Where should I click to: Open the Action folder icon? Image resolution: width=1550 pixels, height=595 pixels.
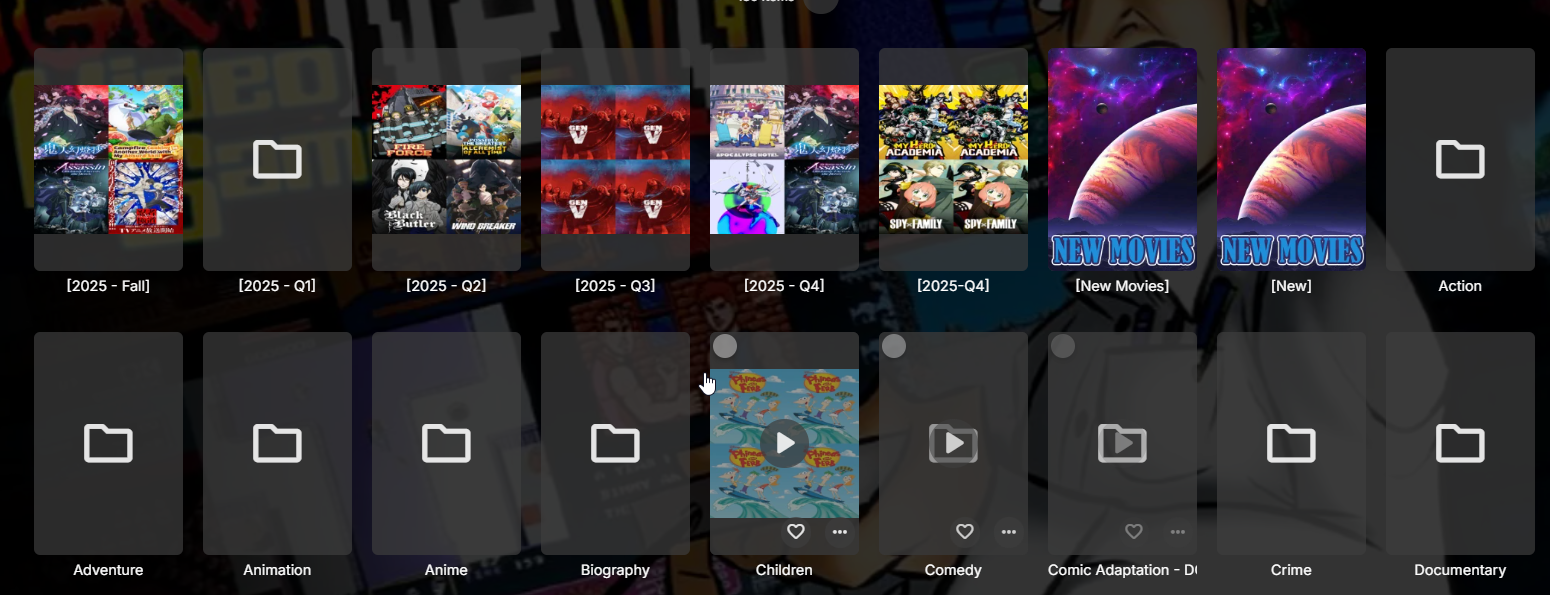pos(1460,159)
